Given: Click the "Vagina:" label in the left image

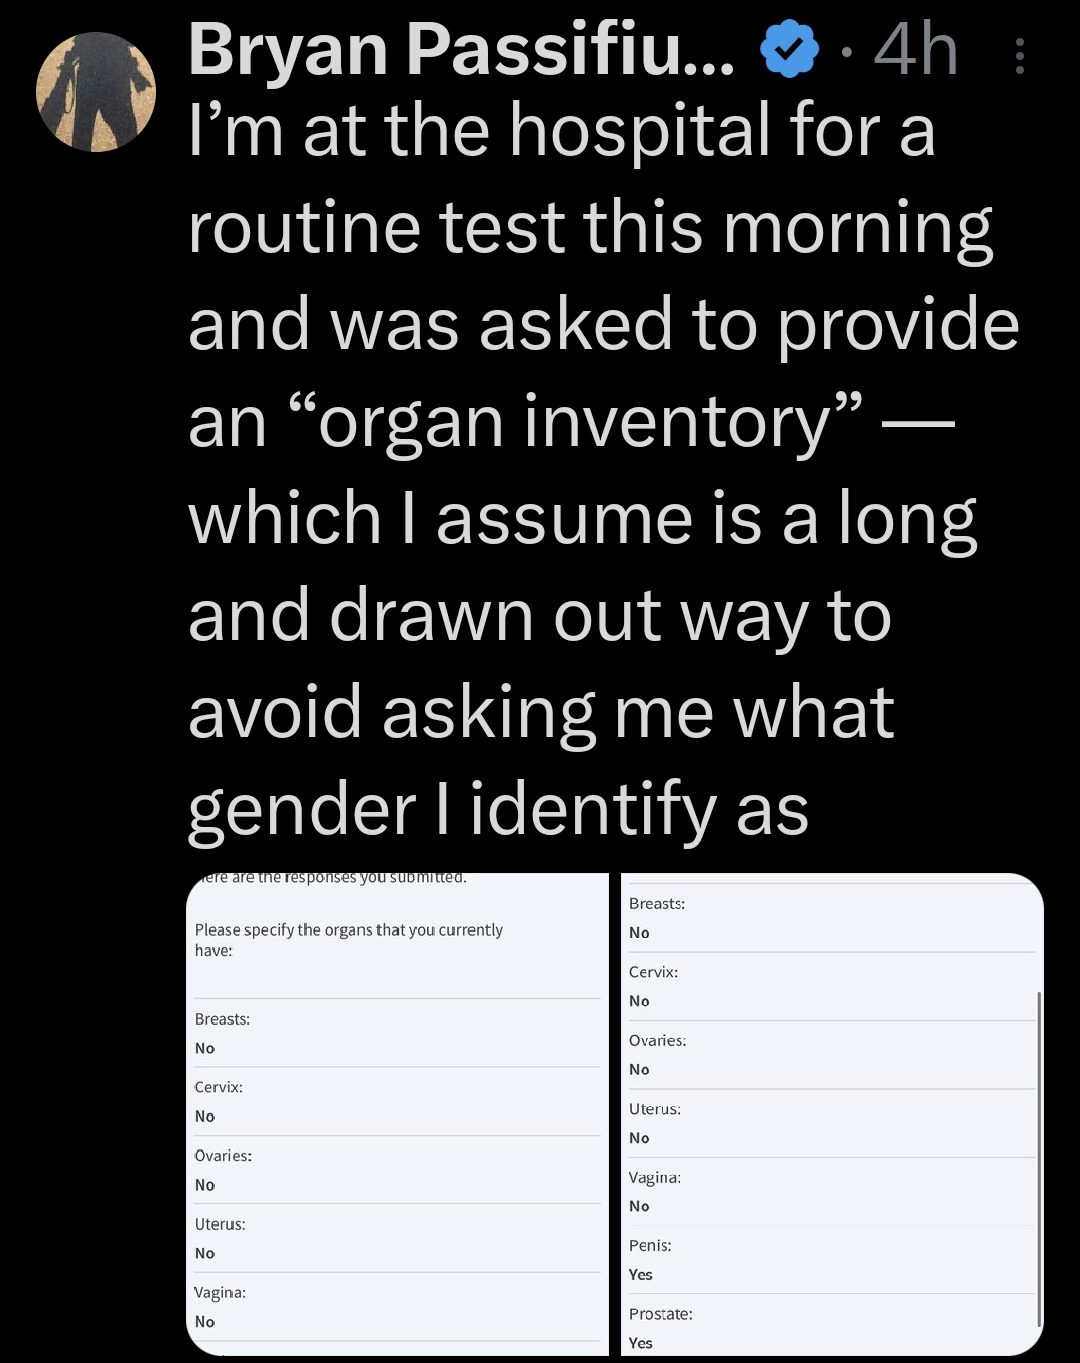Looking at the screenshot, I should (x=220, y=1293).
